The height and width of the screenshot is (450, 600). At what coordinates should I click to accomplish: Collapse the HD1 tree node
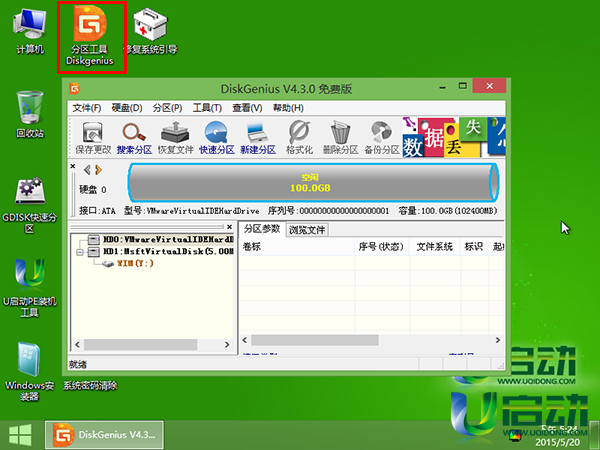pos(80,252)
